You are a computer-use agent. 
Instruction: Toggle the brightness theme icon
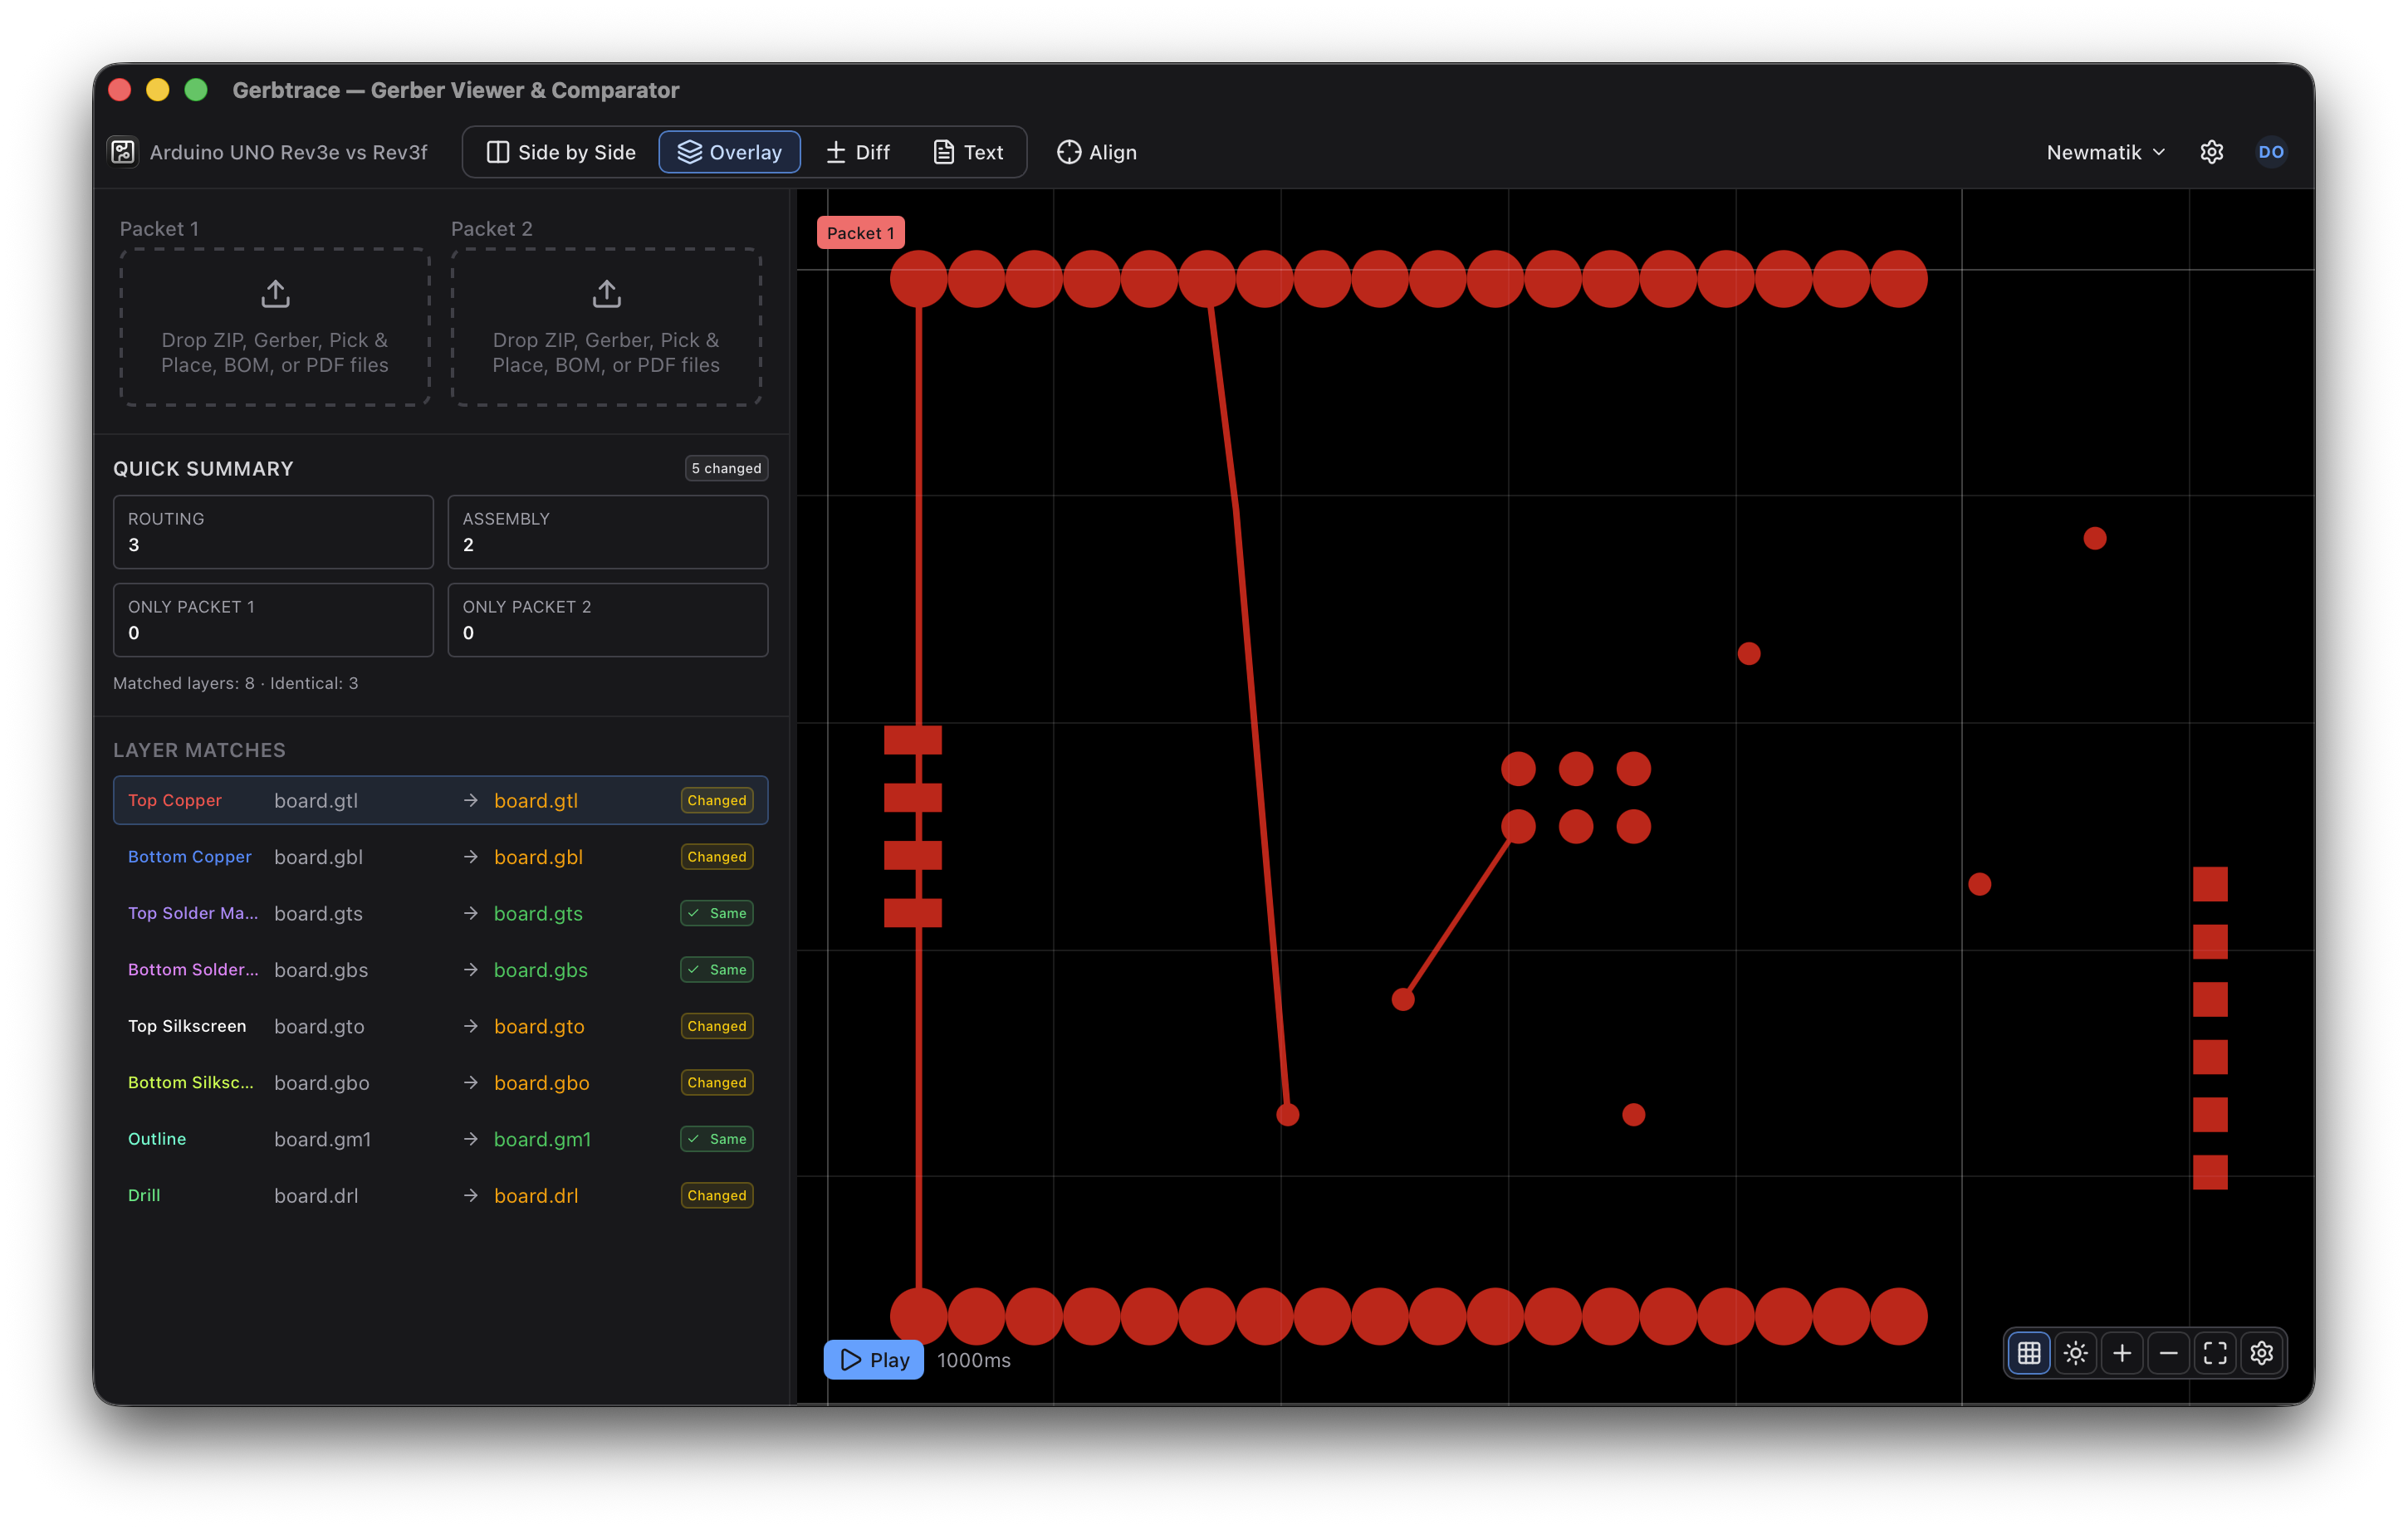2076,1353
